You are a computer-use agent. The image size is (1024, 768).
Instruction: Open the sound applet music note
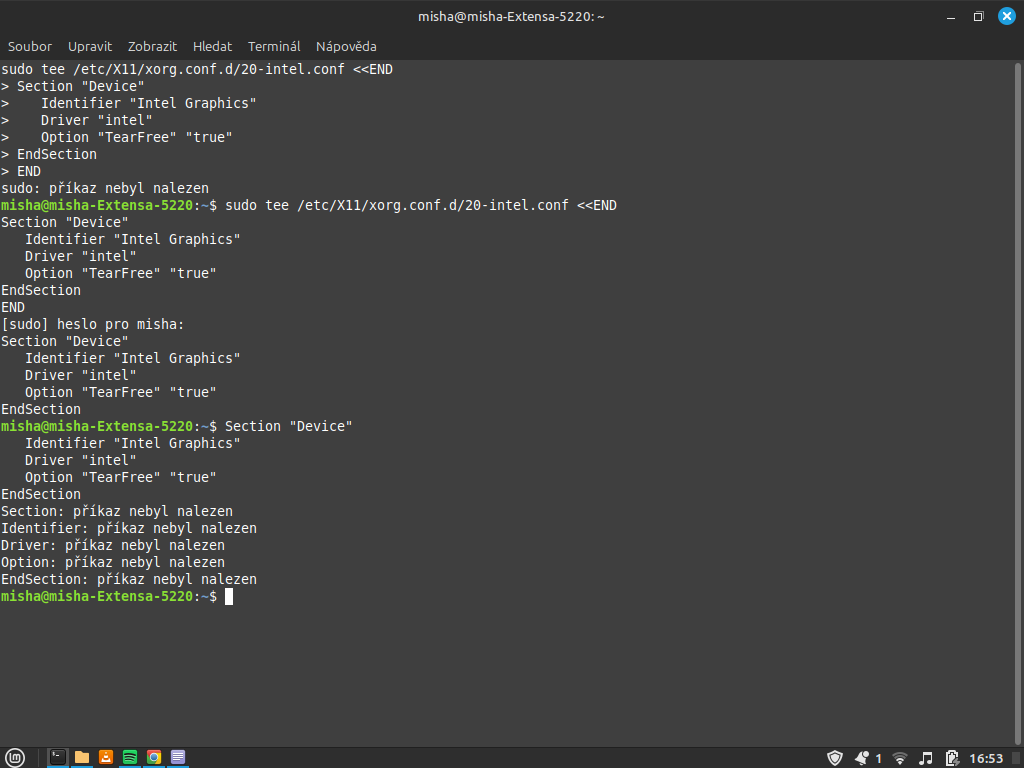tap(926, 758)
